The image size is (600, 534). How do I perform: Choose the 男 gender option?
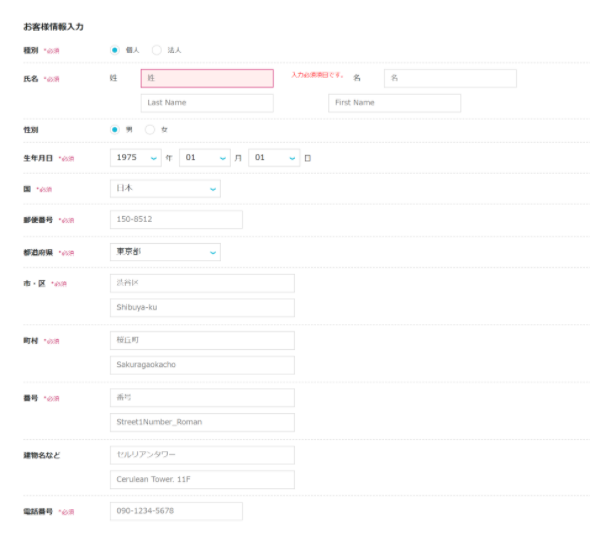pyautogui.click(x=115, y=129)
